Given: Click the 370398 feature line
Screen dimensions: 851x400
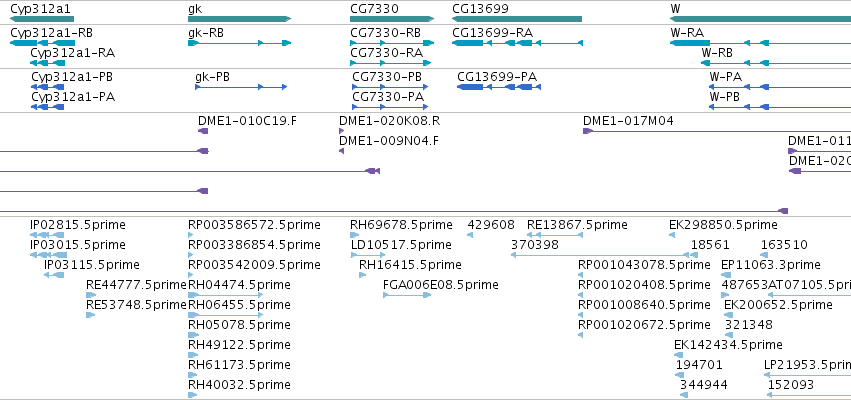Looking at the screenshot, I should [x=600, y=255].
